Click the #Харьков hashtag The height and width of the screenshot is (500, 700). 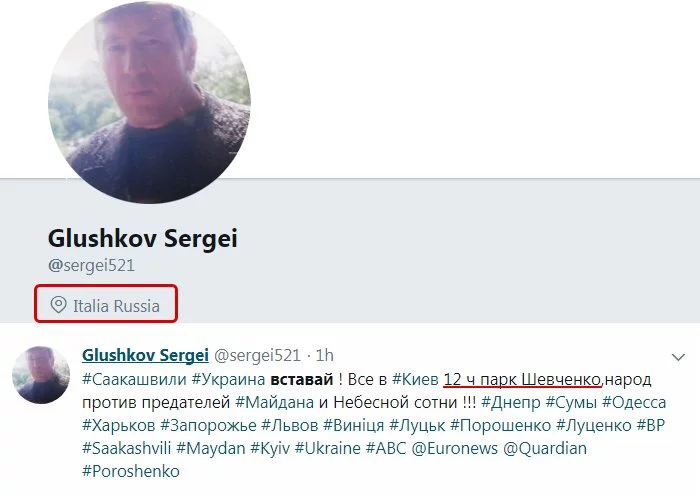click(x=119, y=425)
